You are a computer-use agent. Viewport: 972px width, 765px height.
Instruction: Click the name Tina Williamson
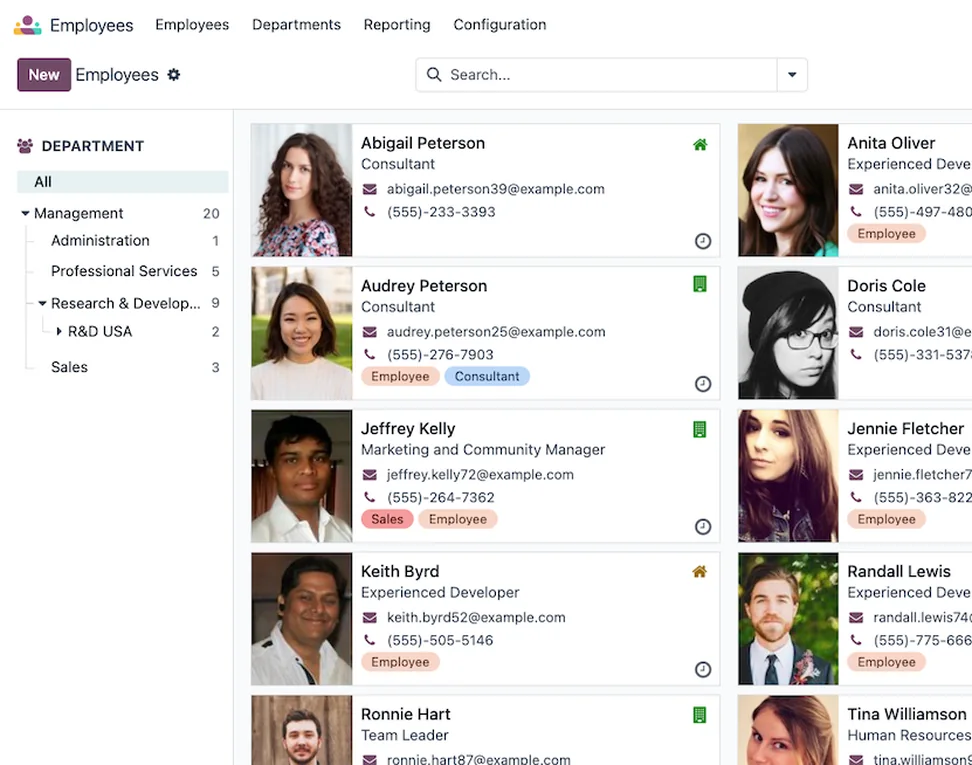[x=907, y=714]
